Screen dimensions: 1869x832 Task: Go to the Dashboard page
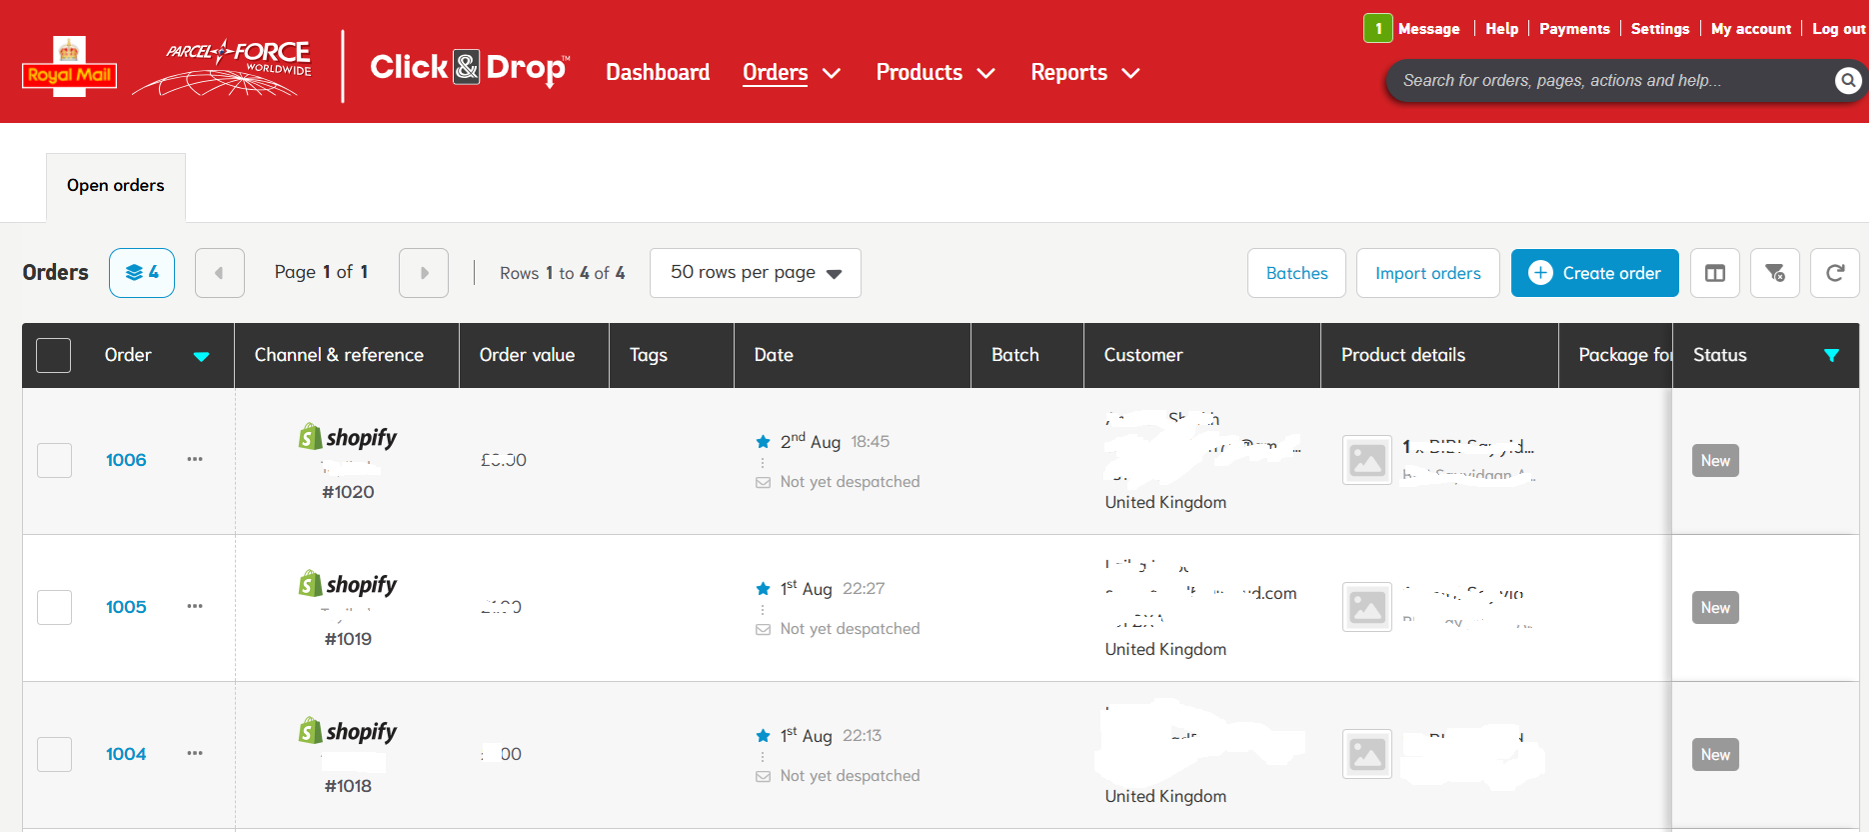coord(658,73)
